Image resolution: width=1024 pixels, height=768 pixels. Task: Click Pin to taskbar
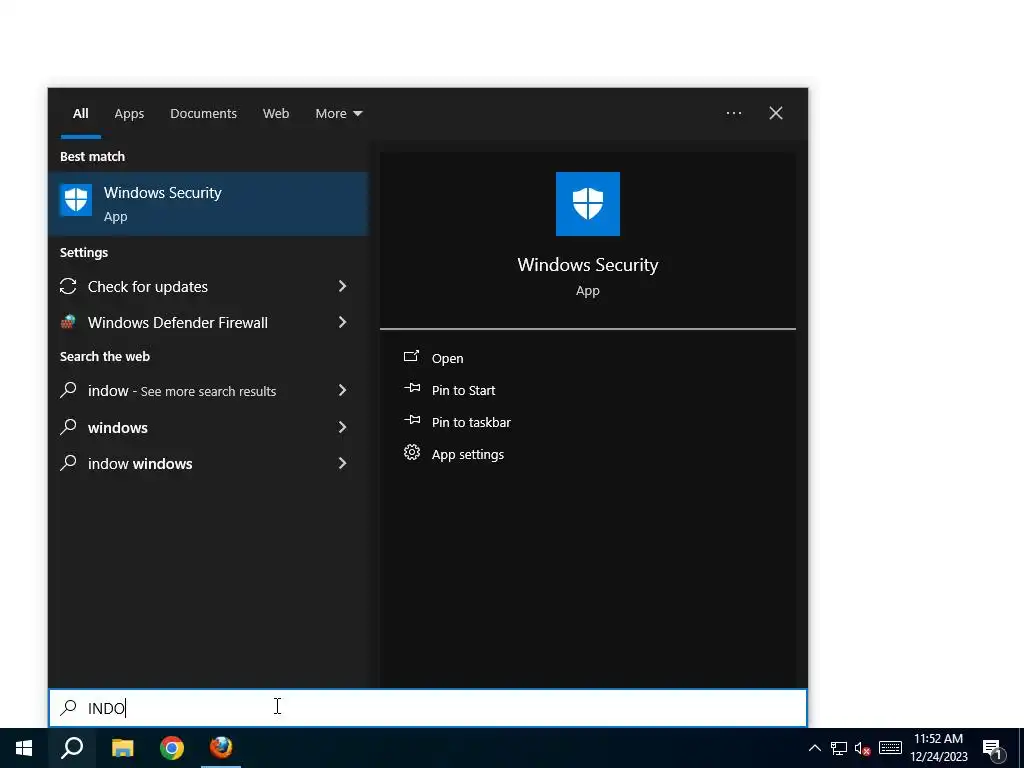[x=471, y=423]
